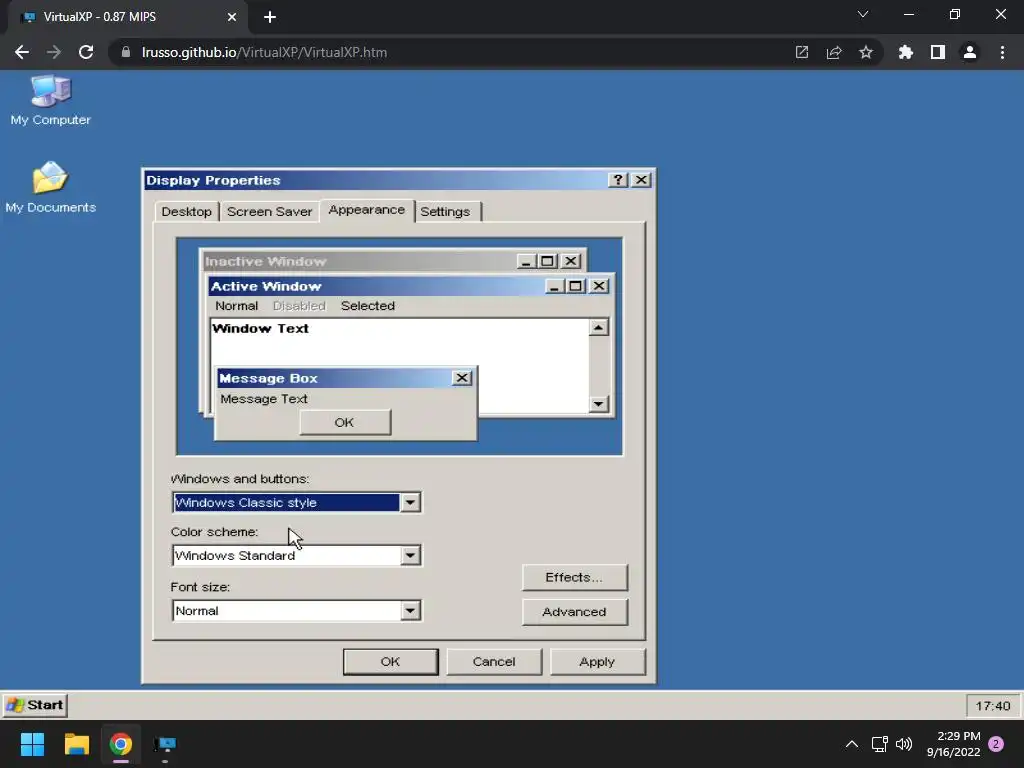This screenshot has height=768, width=1024.
Task: Open Windows 11 Start menu
Action: coord(32,744)
